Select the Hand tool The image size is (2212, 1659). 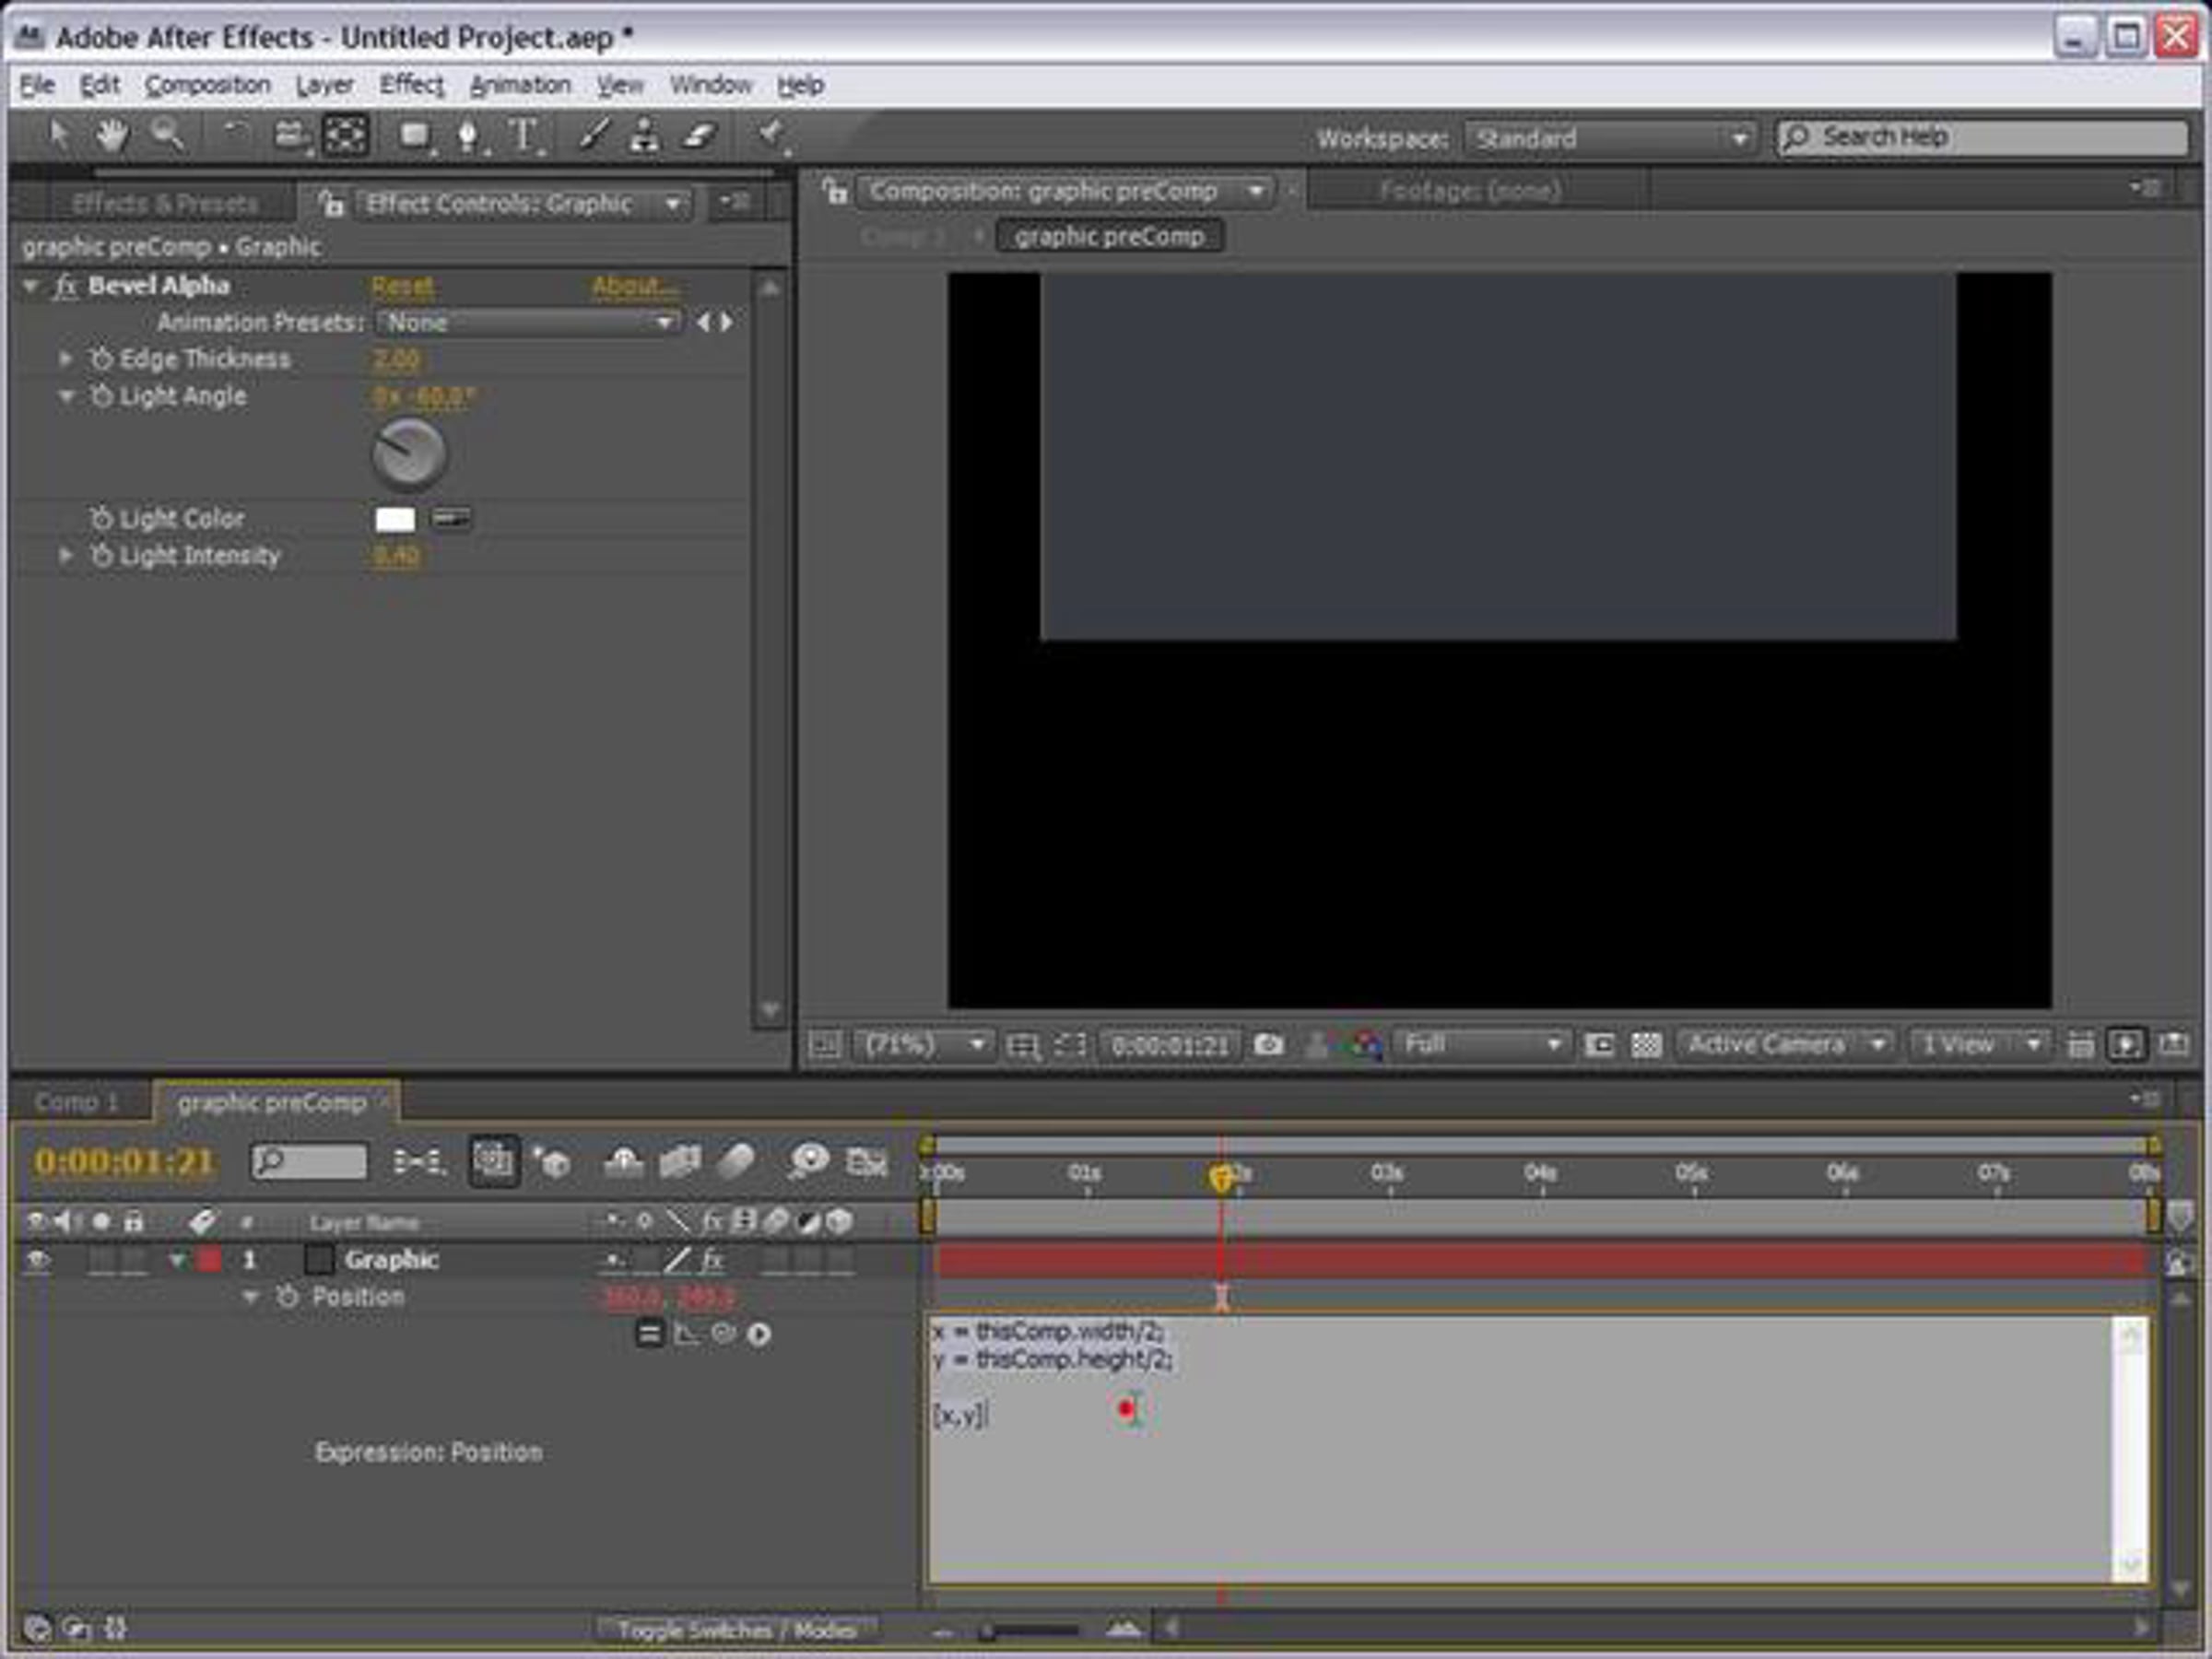pyautogui.click(x=111, y=135)
